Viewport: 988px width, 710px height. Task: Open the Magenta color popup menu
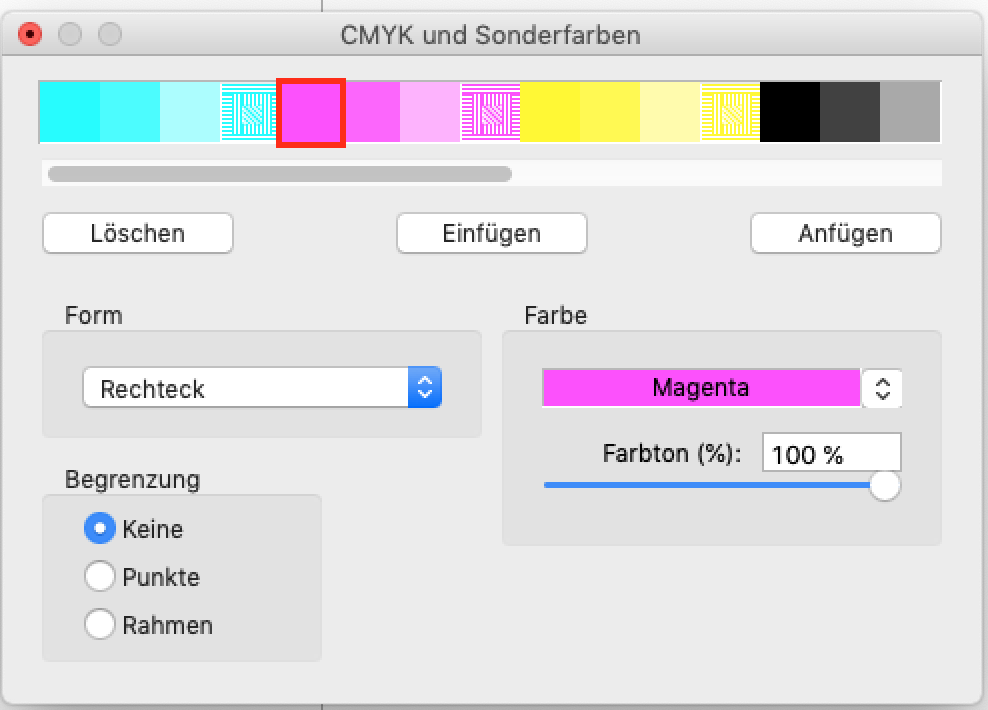pos(701,387)
